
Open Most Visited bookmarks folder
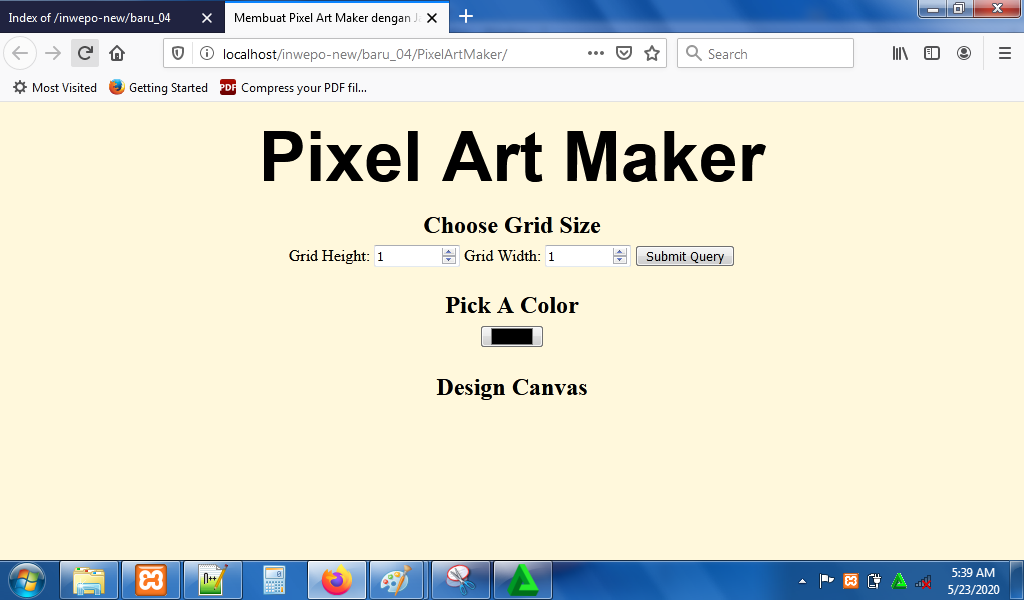[x=55, y=87]
